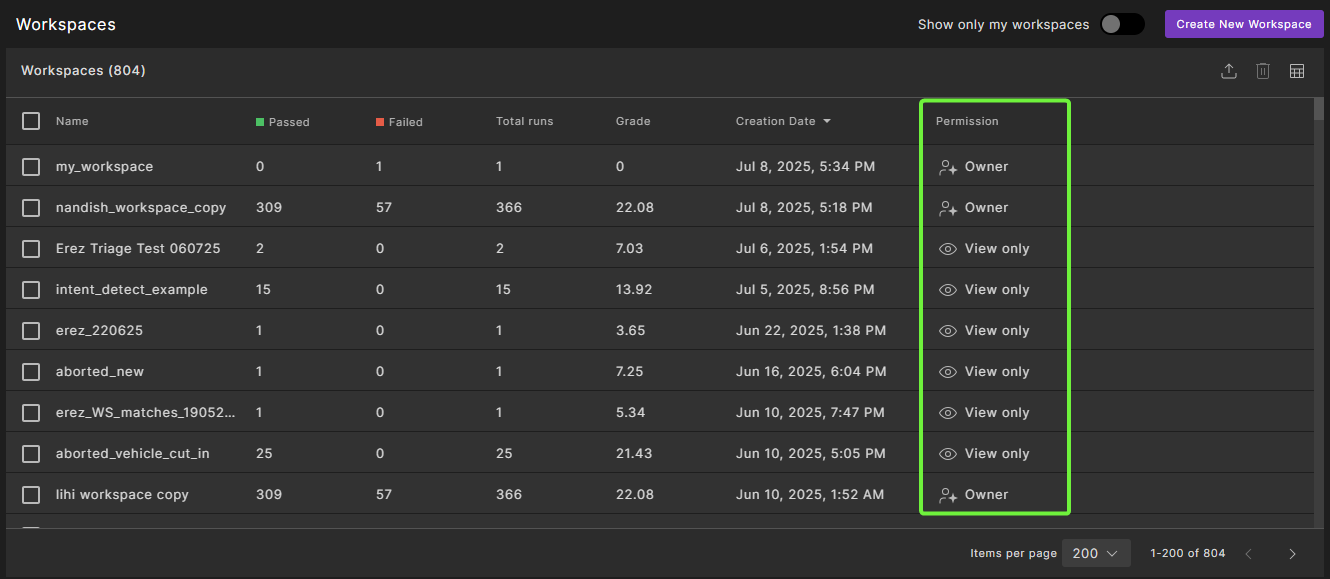Screen dimensions: 1330x579
Task: Click Create New Workspace button
Action: coord(1243,24)
